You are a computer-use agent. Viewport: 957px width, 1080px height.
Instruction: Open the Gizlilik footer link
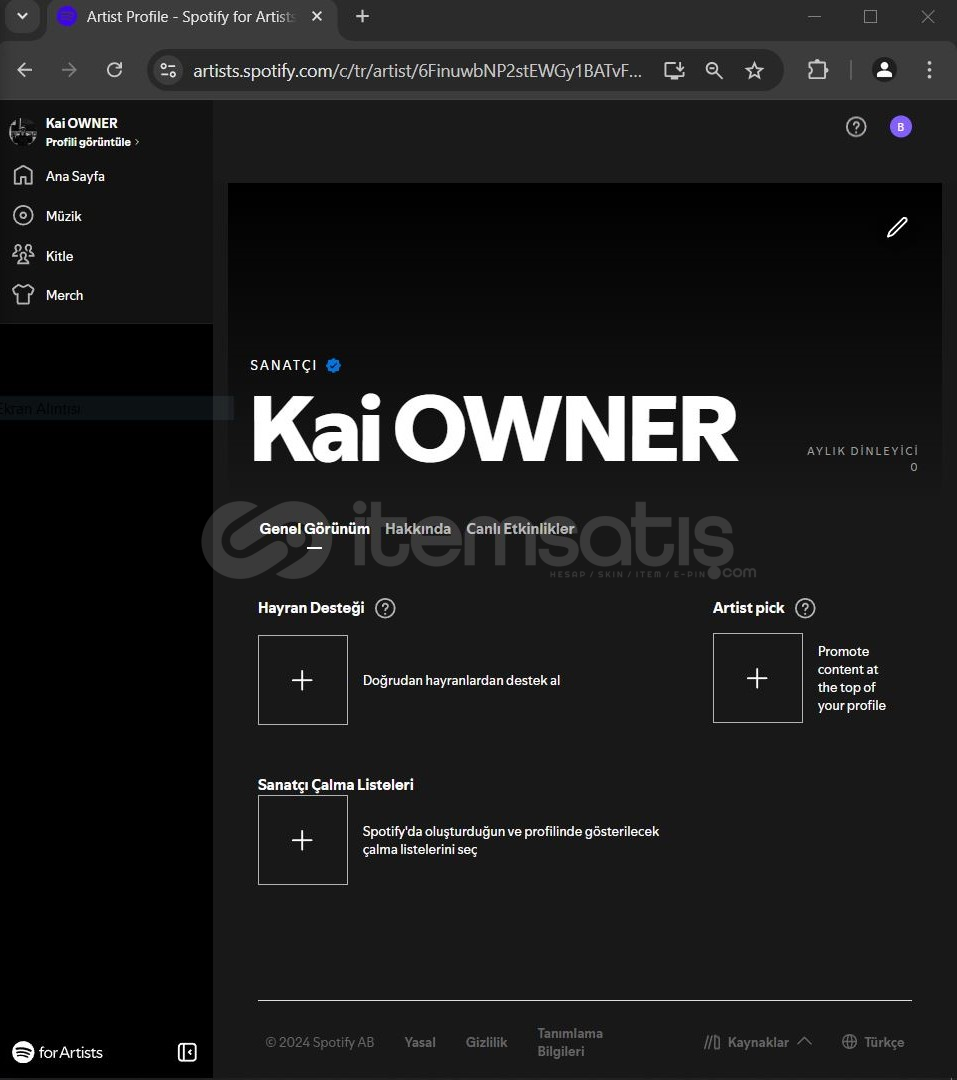pos(486,1042)
